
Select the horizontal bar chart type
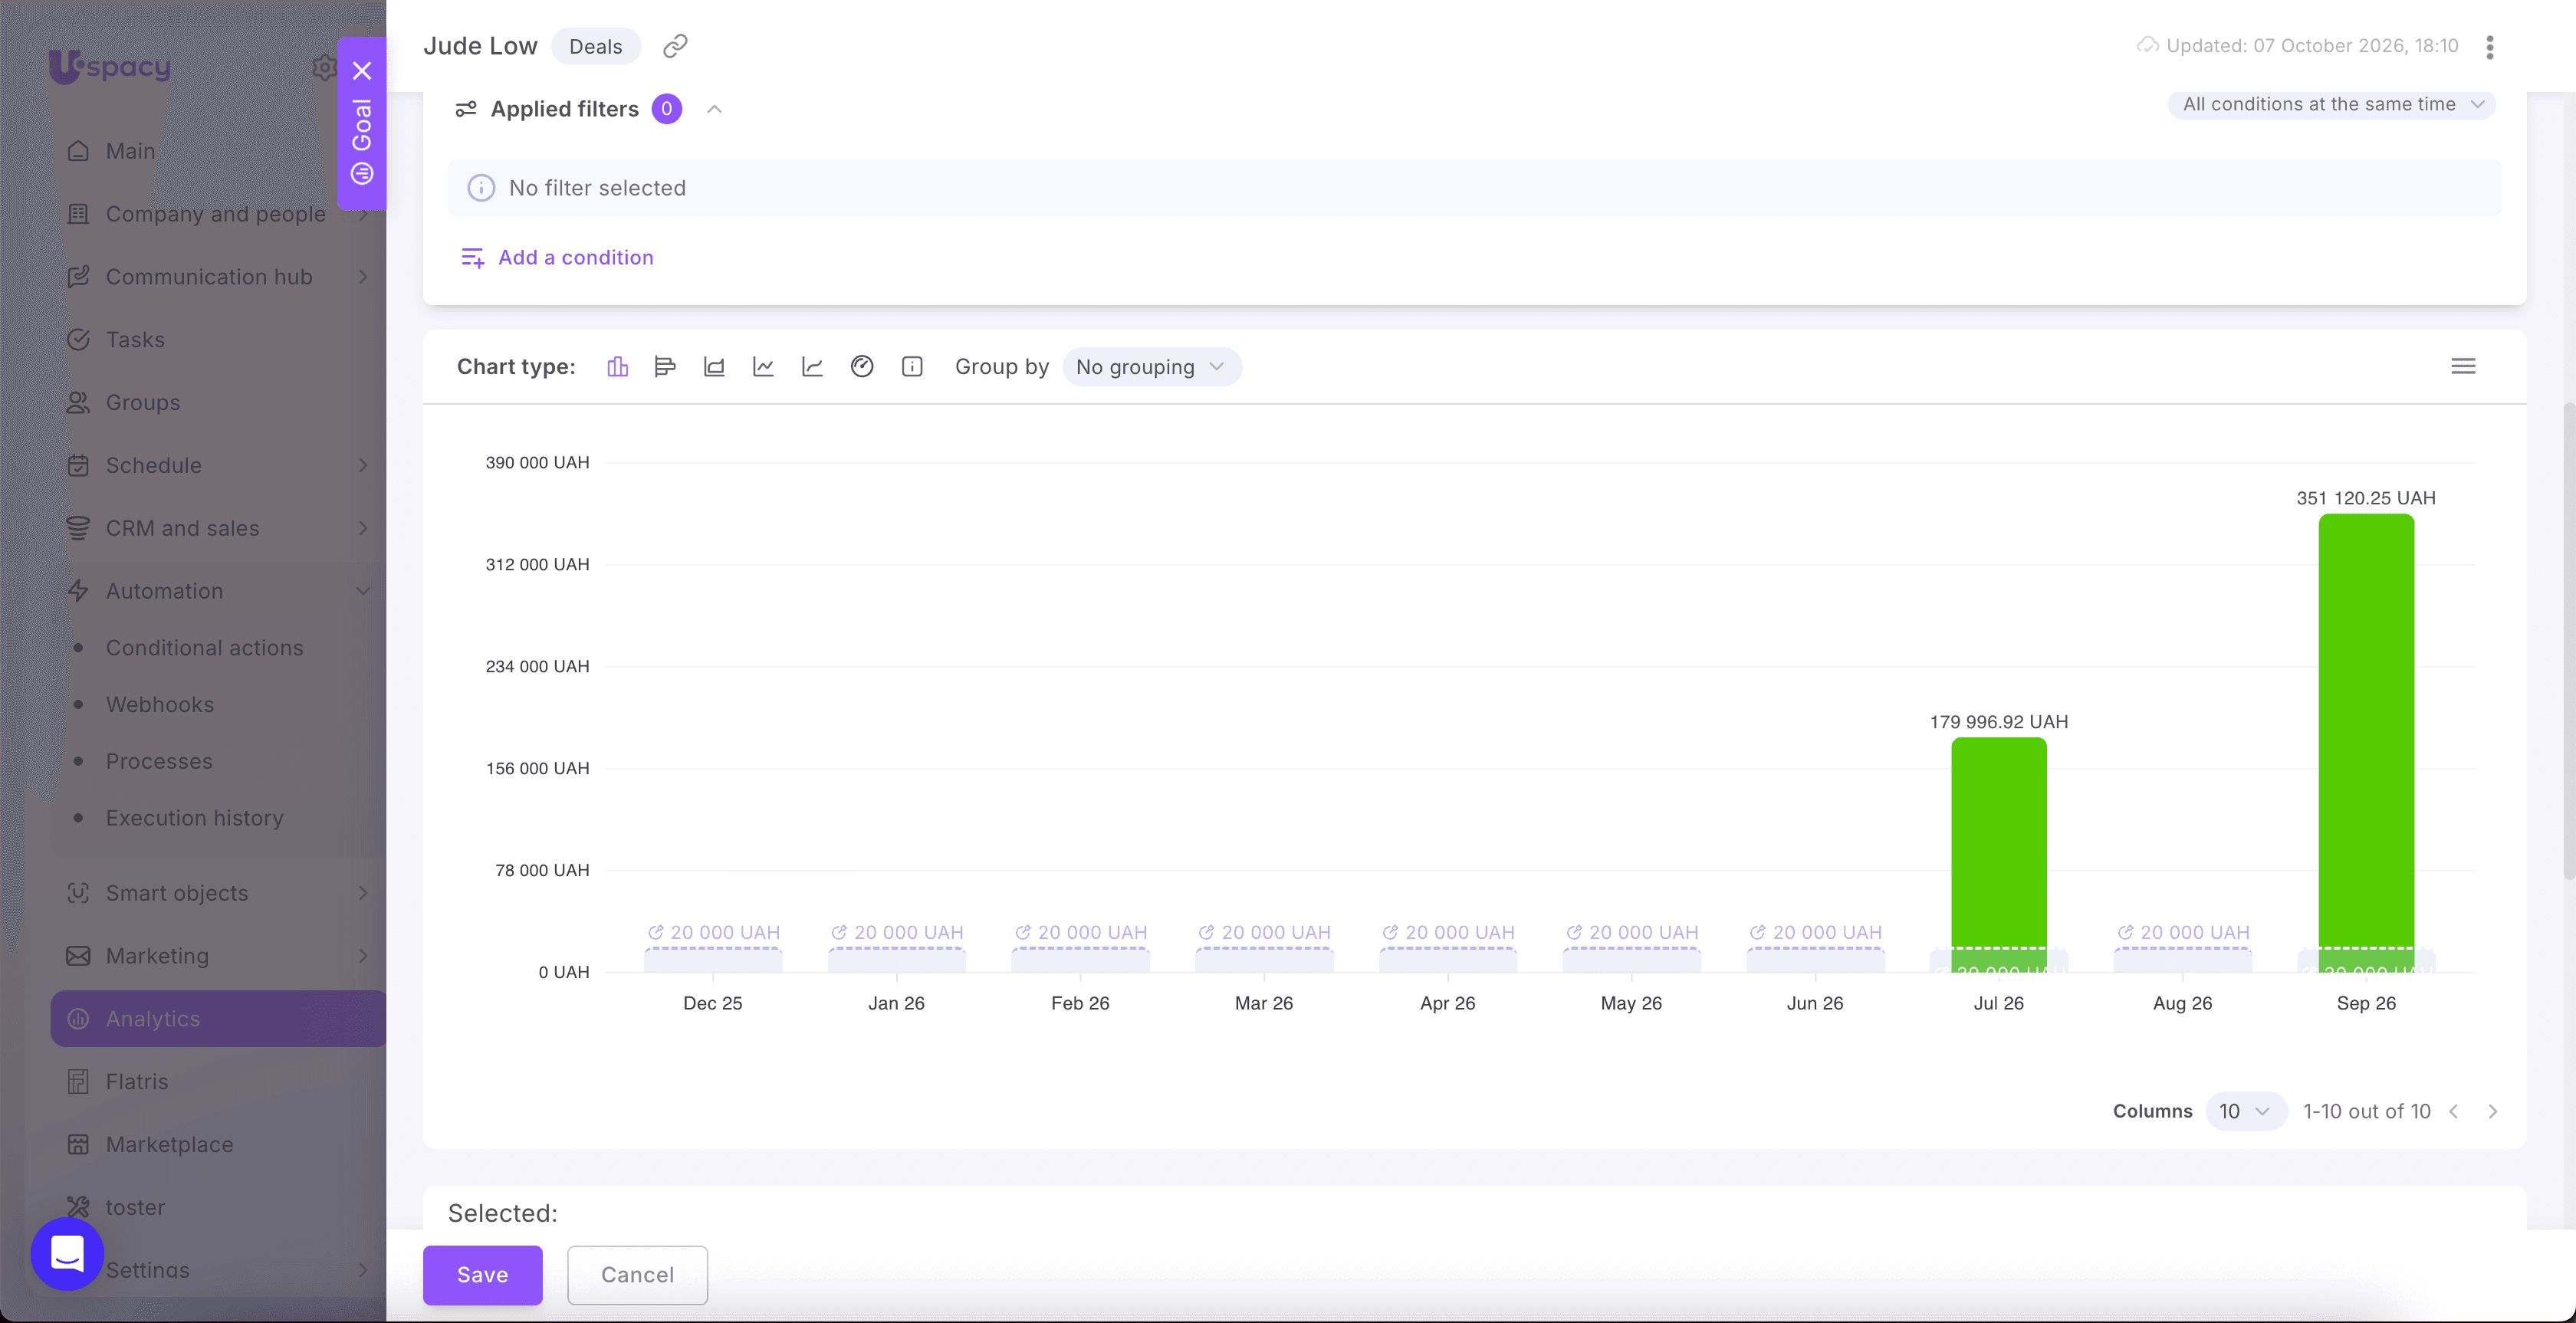click(665, 367)
